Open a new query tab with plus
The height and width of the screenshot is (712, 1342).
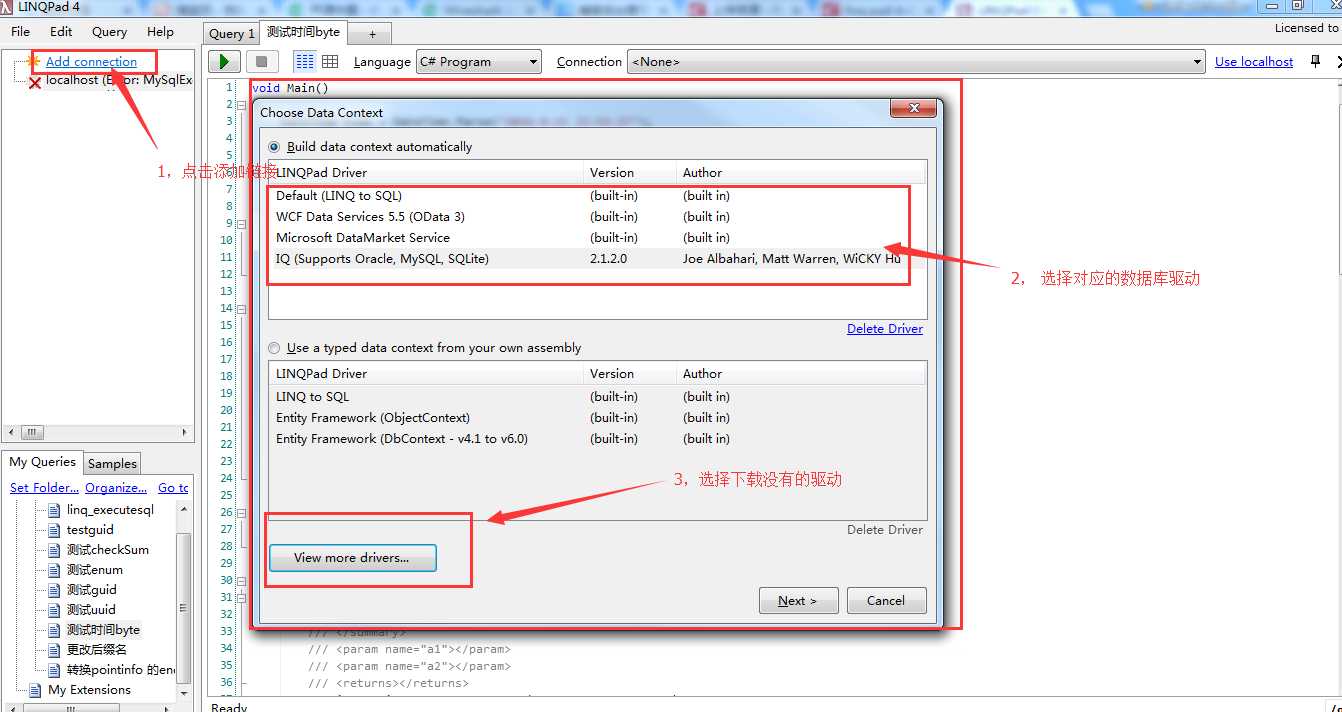tap(373, 34)
